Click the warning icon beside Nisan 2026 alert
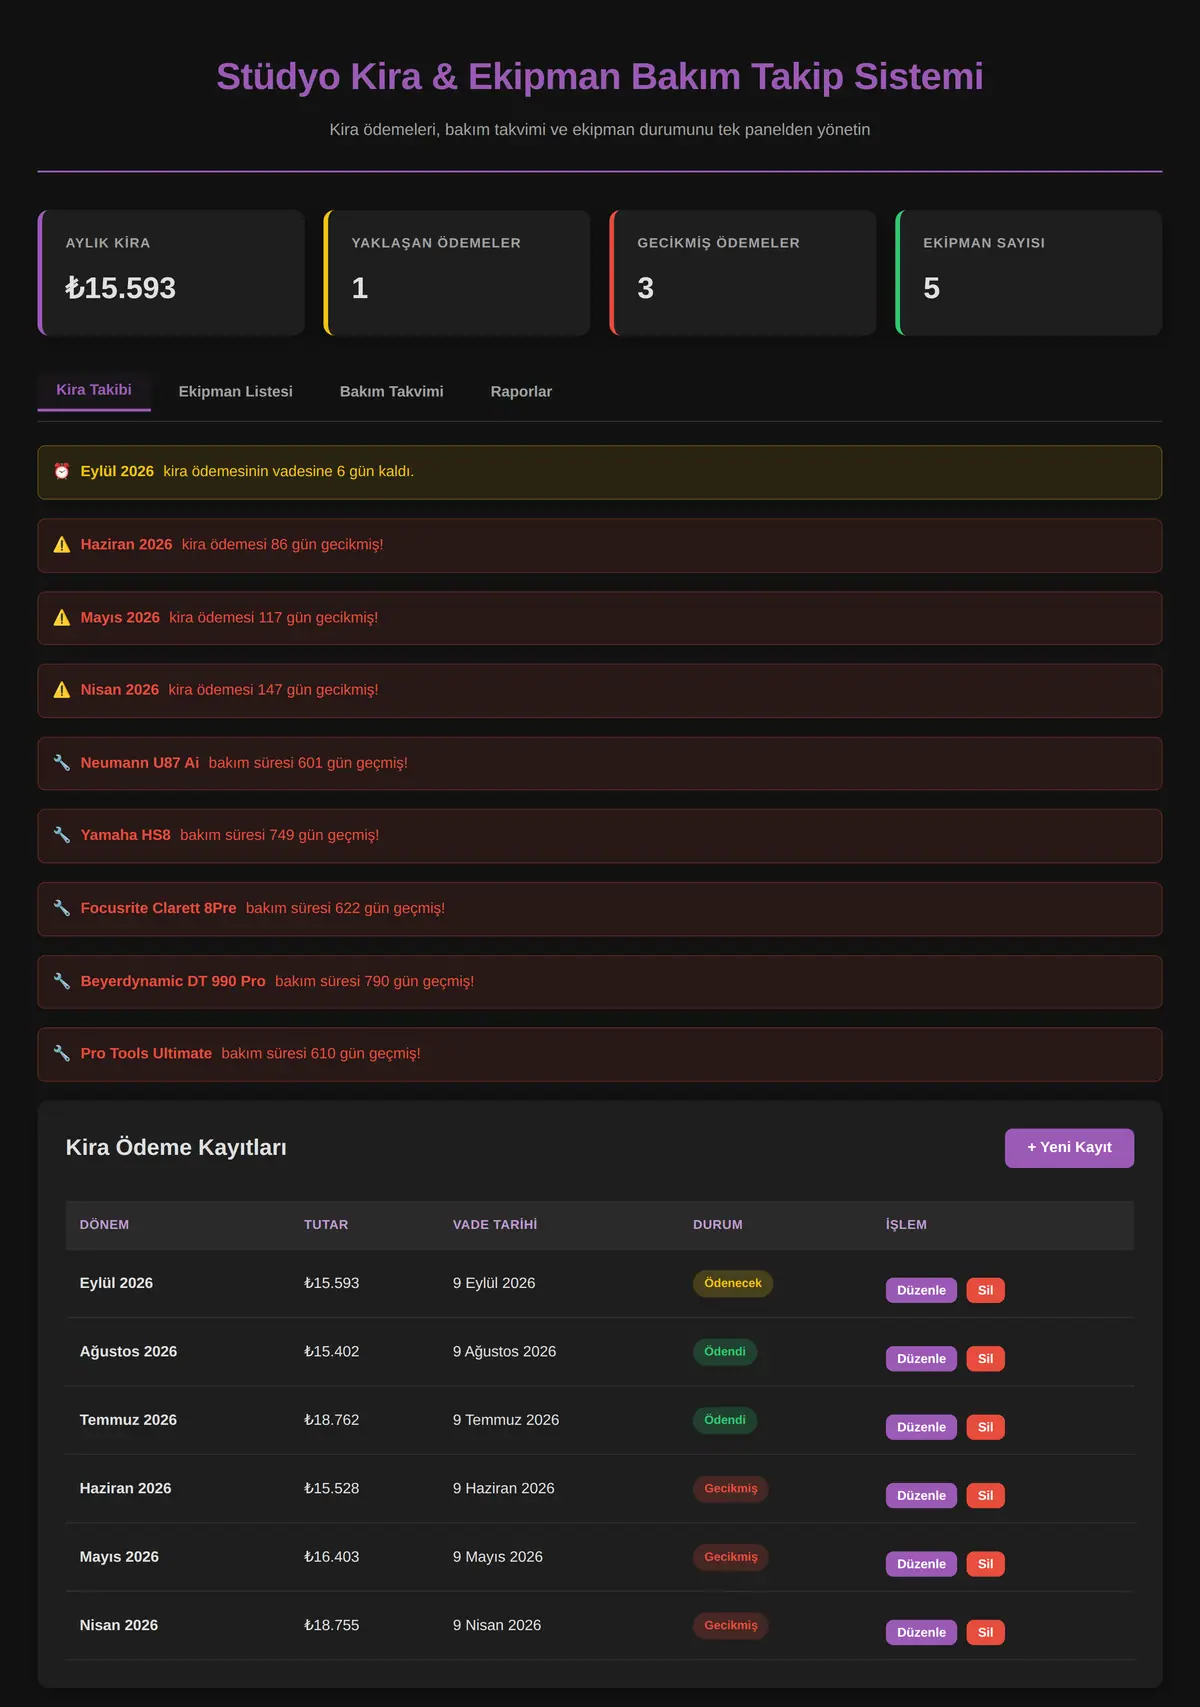1200x1707 pixels. (62, 690)
